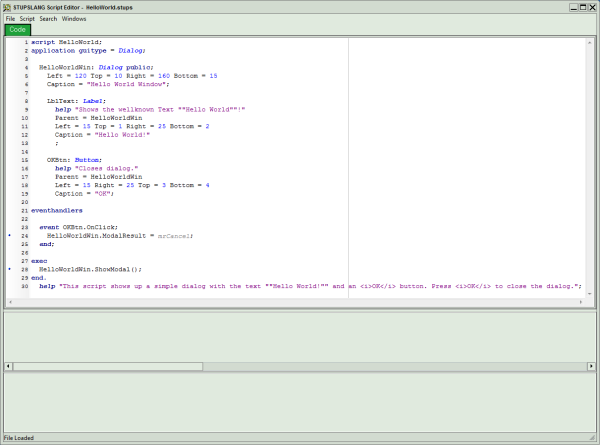Click the 'HelloWorldWin: Dialog public;' line
Screen dimensions: 600x445
96,67
